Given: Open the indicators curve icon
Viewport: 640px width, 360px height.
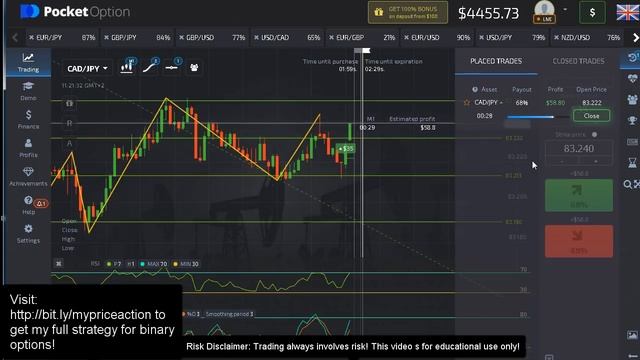Looking at the screenshot, I should click(x=150, y=67).
